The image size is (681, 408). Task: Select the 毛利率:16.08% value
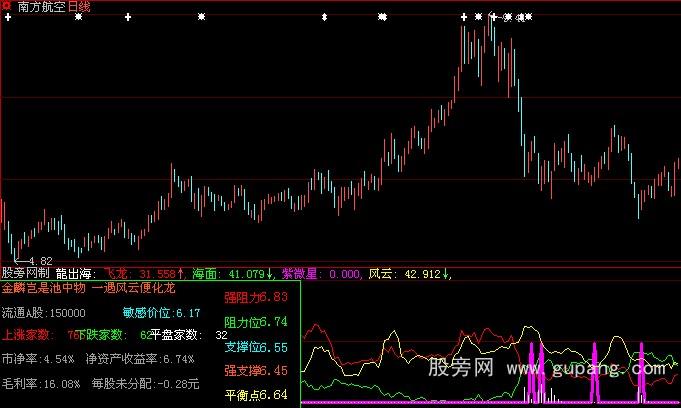pos(41,384)
